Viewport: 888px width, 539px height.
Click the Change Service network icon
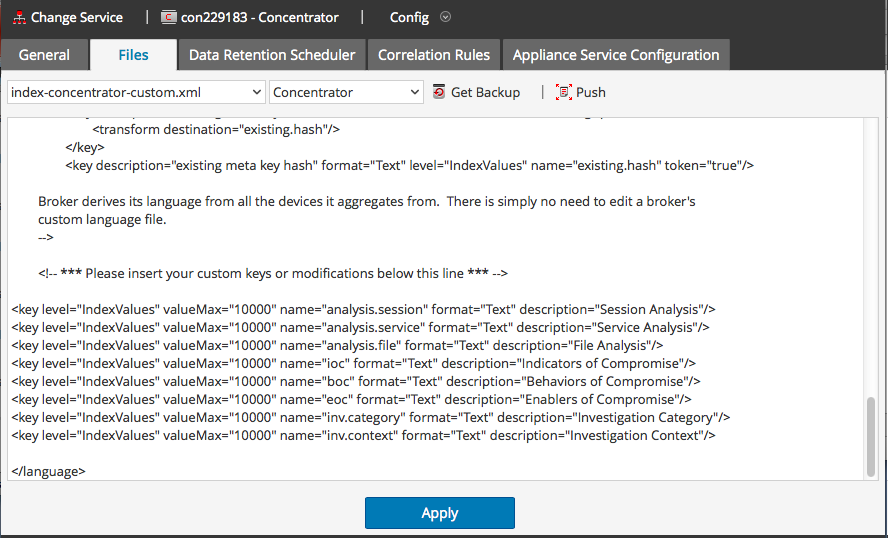coord(17,17)
